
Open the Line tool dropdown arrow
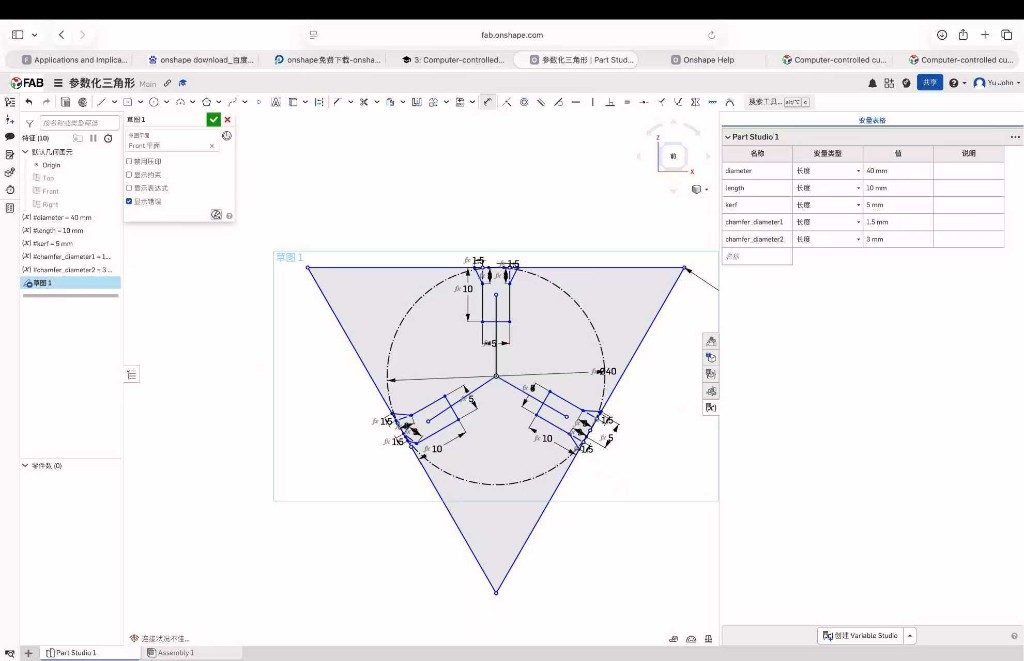click(x=114, y=102)
